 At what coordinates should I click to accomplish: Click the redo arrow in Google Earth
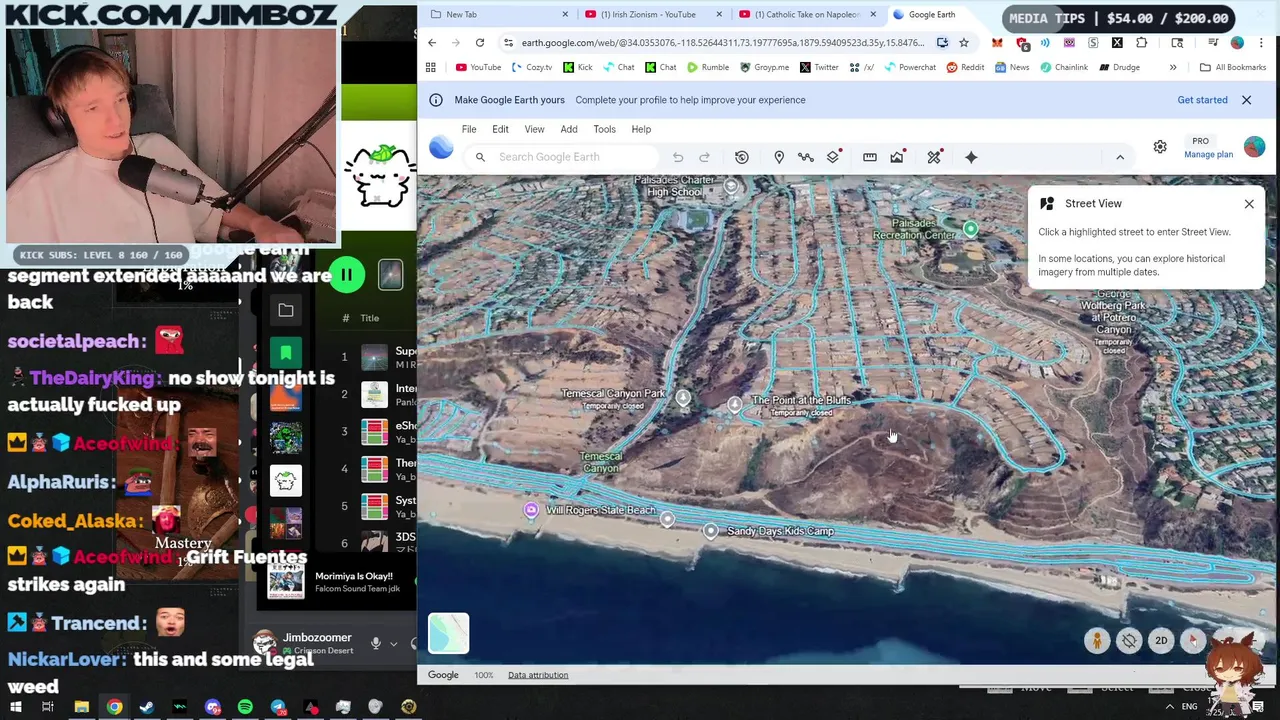pos(704,157)
